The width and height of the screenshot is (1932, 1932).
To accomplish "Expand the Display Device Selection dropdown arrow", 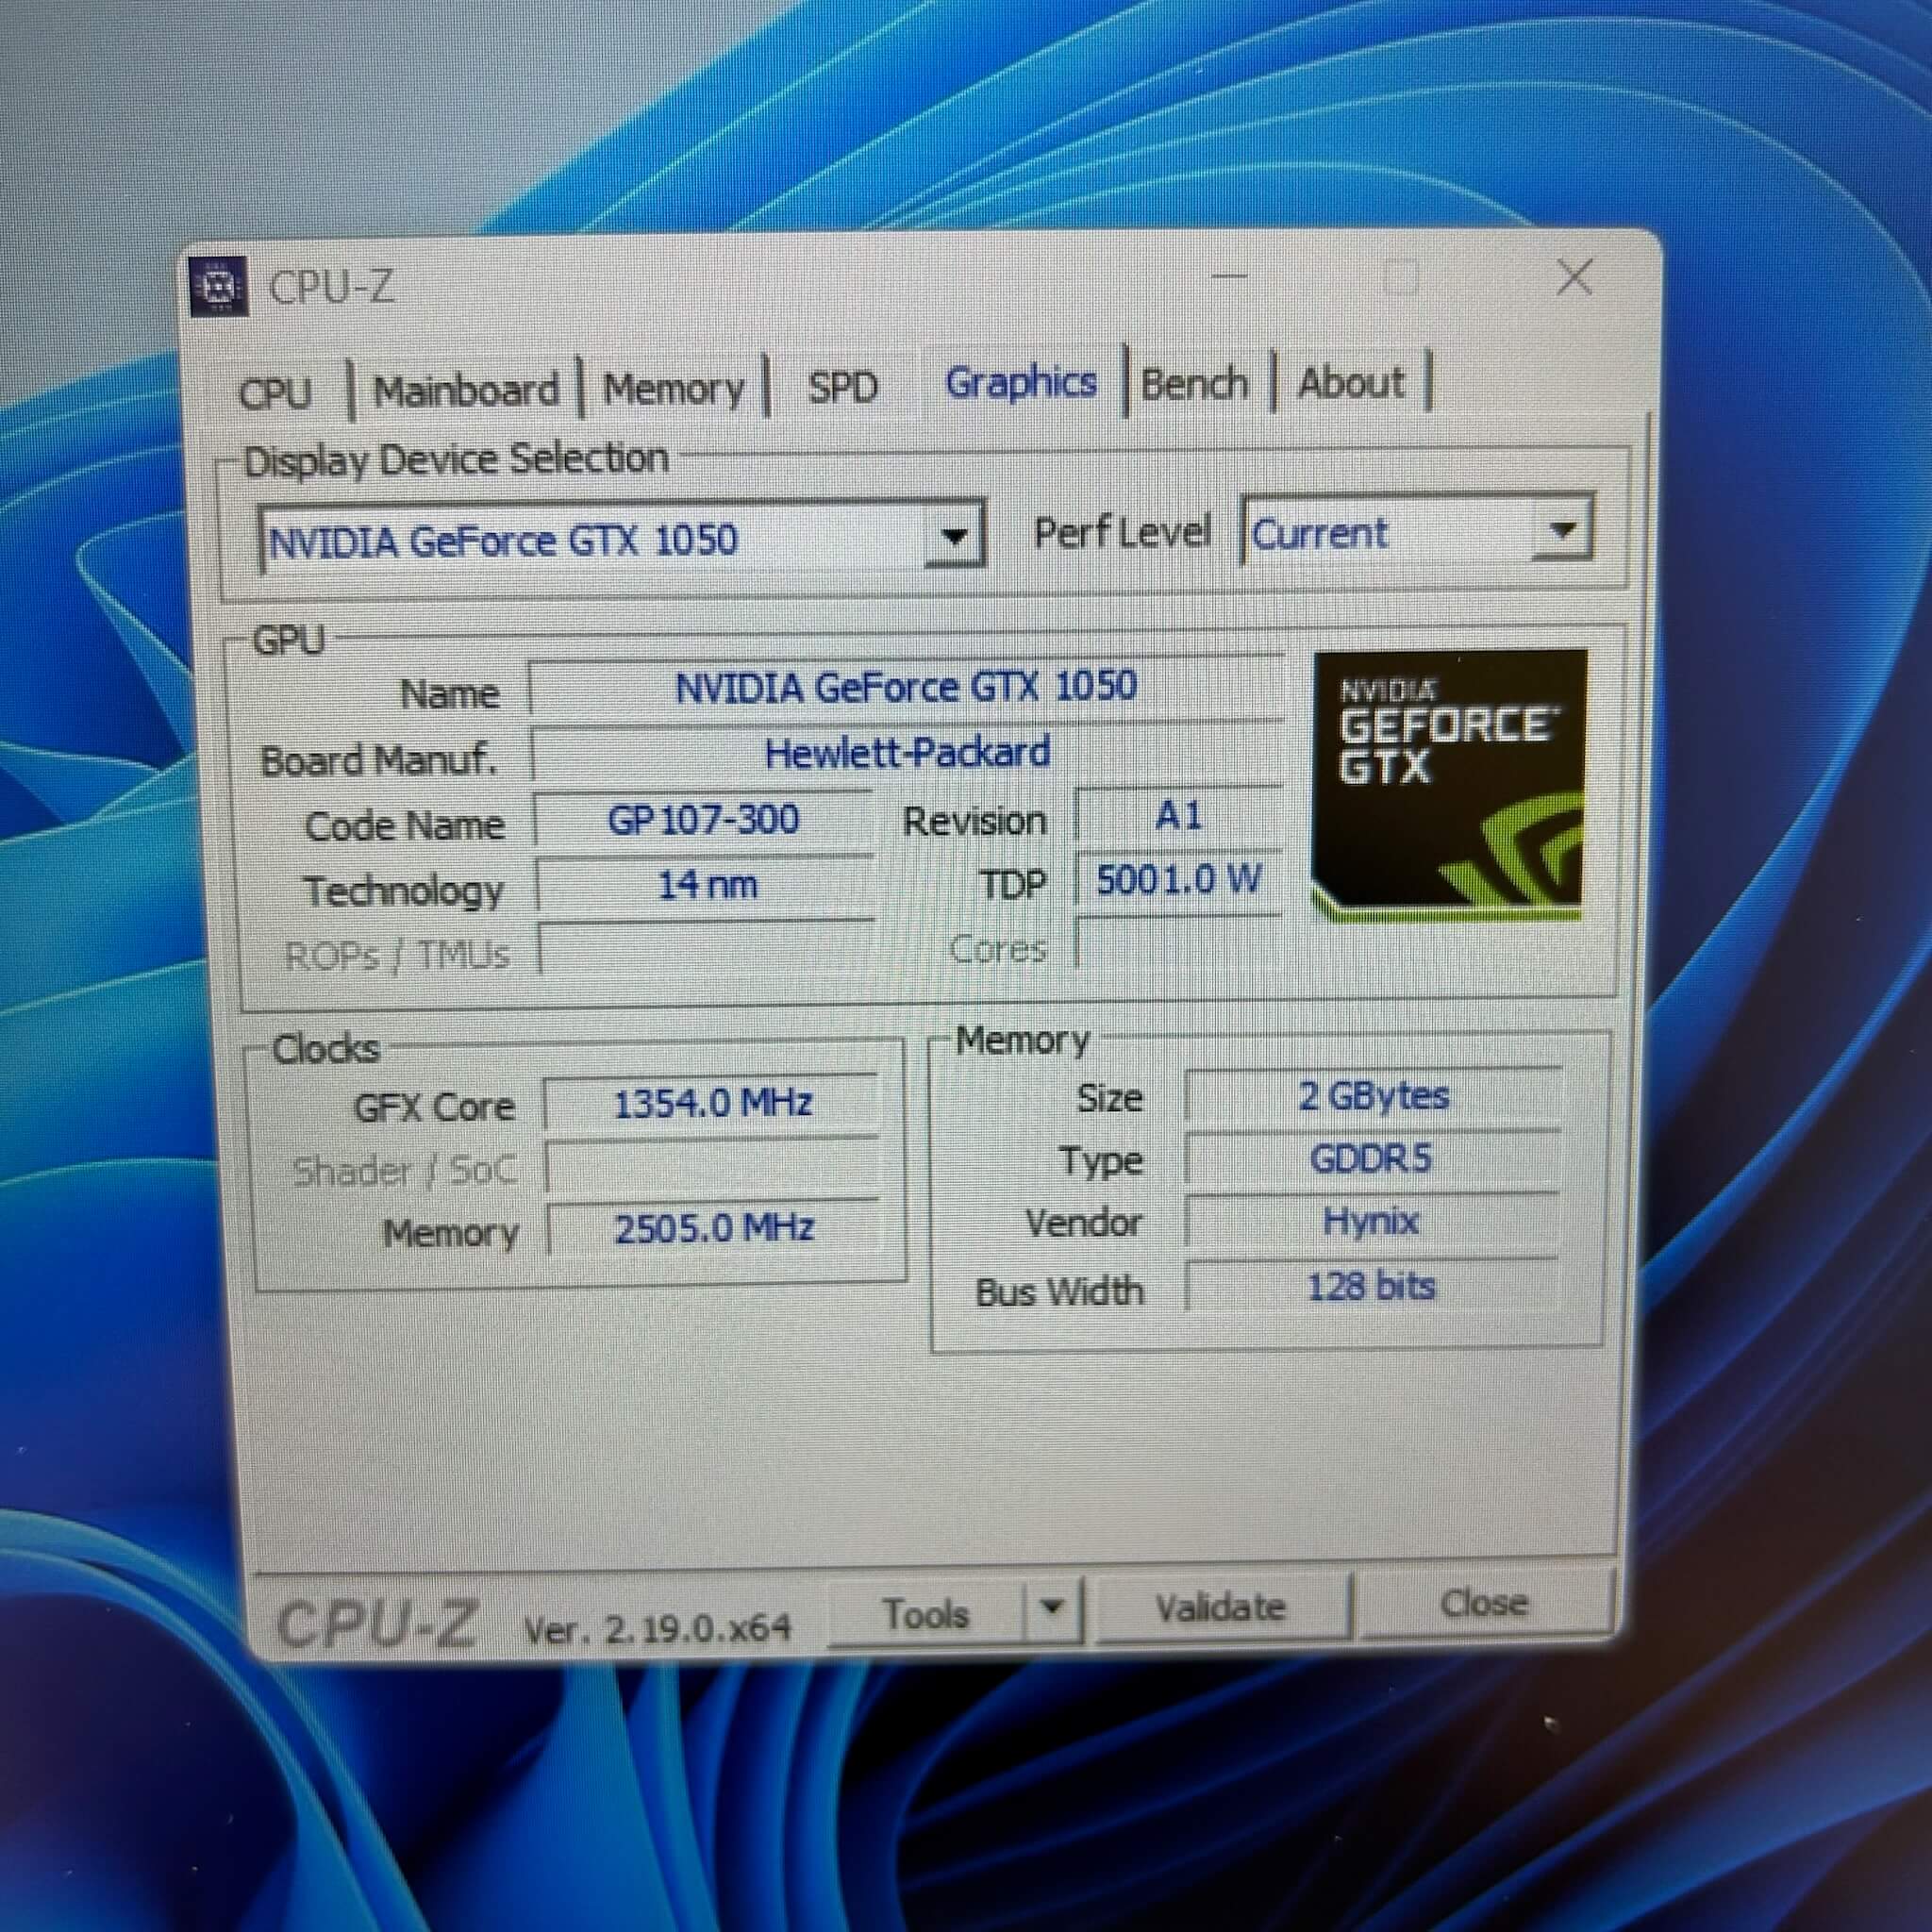I will pos(955,537).
